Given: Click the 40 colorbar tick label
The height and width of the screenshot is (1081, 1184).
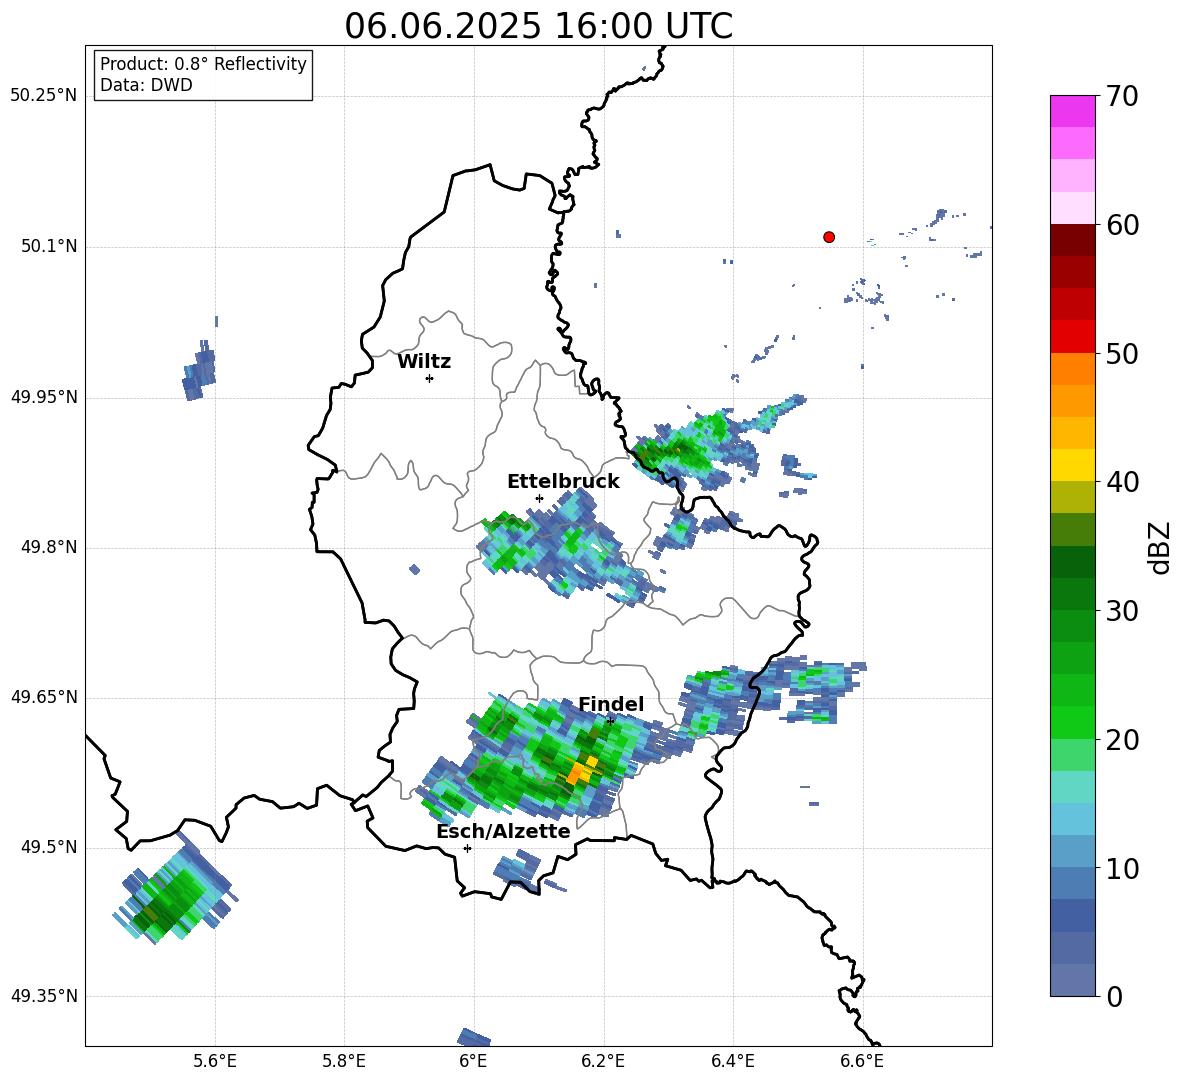Looking at the screenshot, I should tap(1122, 482).
